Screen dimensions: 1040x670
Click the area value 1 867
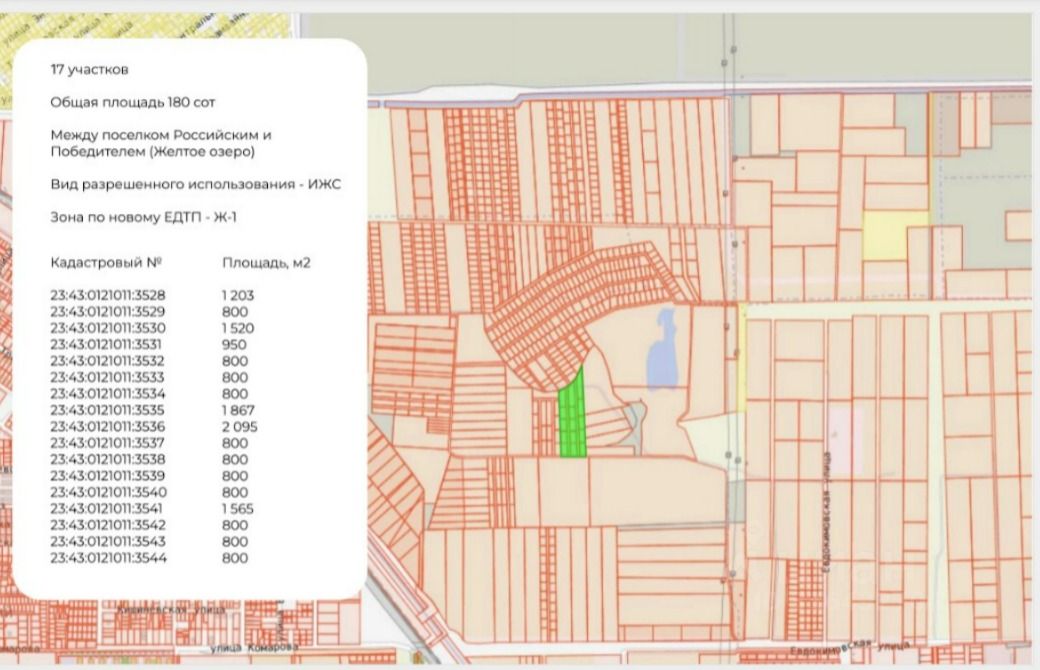pos(238,410)
